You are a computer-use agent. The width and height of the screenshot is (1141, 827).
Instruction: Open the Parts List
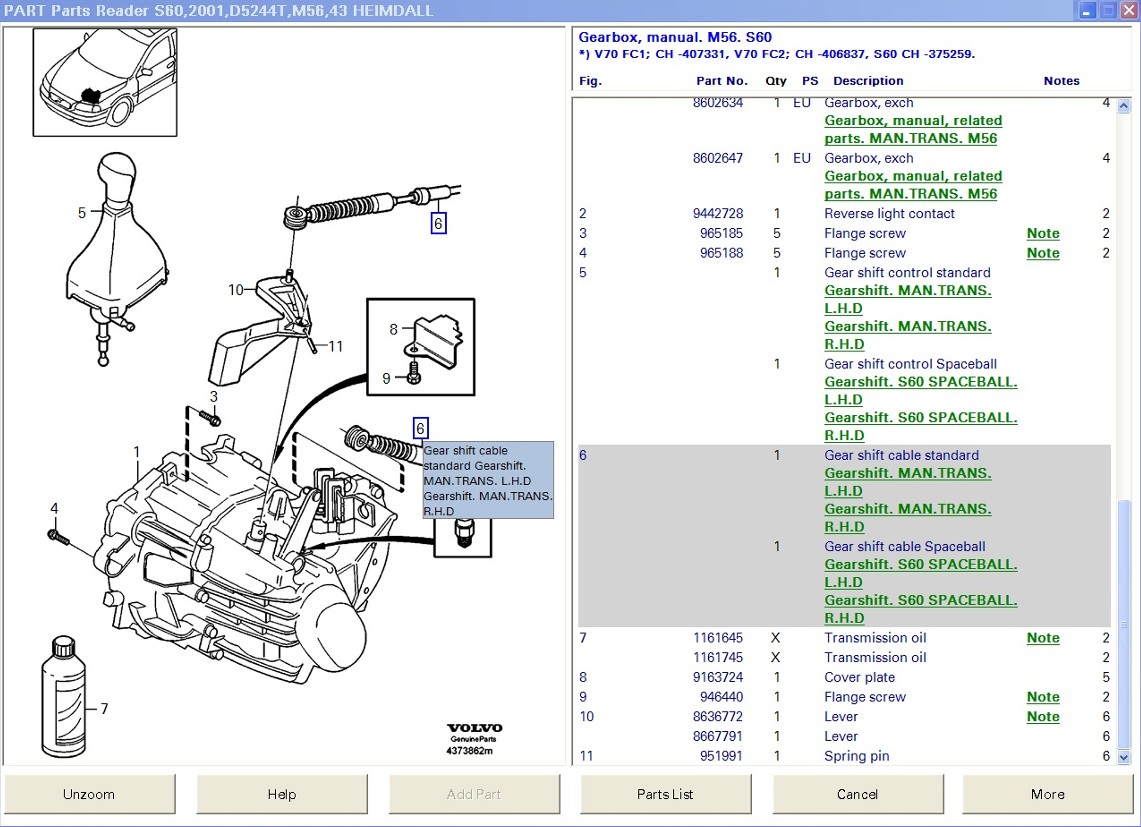click(665, 794)
